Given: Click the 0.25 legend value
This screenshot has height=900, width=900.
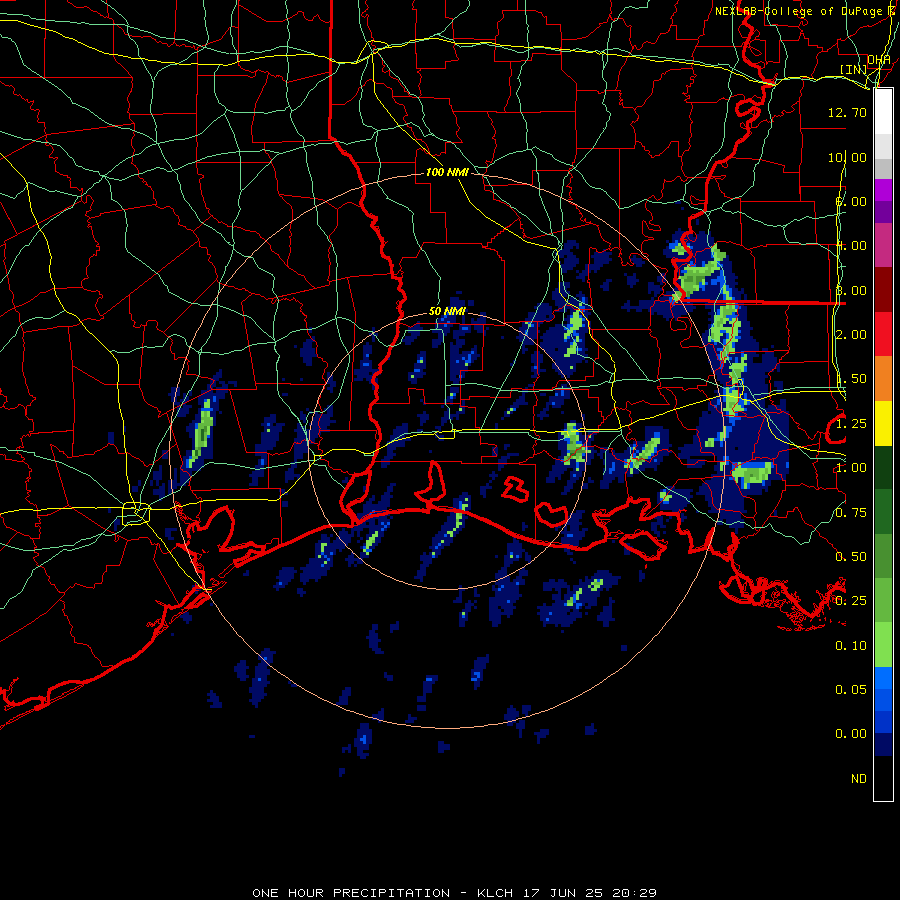Looking at the screenshot, I should [851, 601].
